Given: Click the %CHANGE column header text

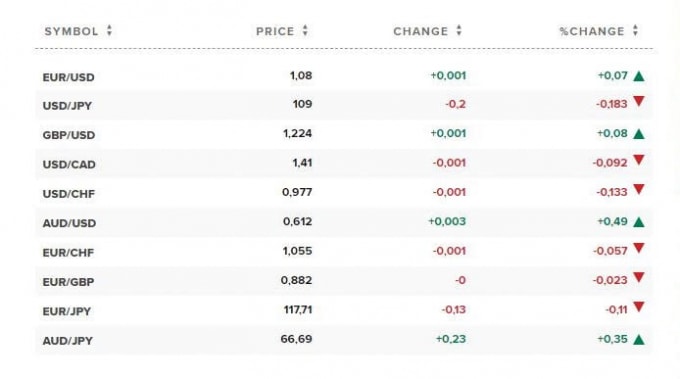Looking at the screenshot, I should (x=592, y=31).
